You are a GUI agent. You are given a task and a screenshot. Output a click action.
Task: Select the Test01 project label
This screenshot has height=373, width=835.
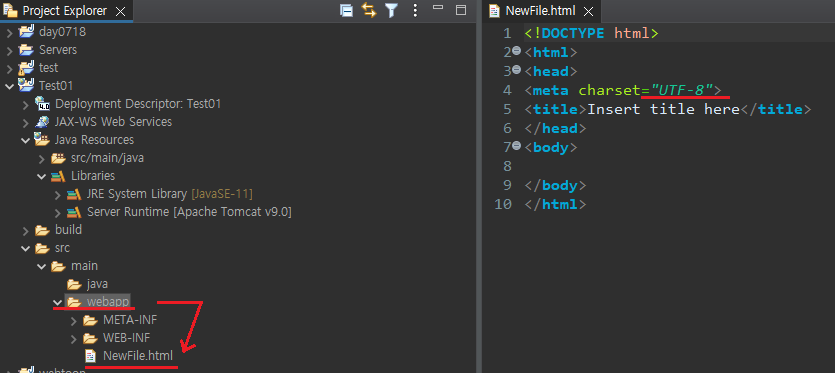pyautogui.click(x=56, y=86)
